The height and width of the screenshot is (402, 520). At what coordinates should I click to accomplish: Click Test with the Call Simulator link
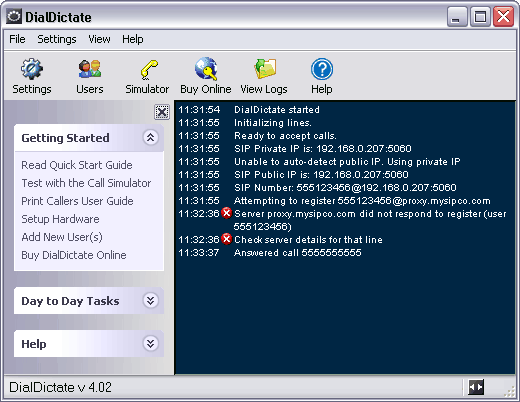[x=86, y=183]
